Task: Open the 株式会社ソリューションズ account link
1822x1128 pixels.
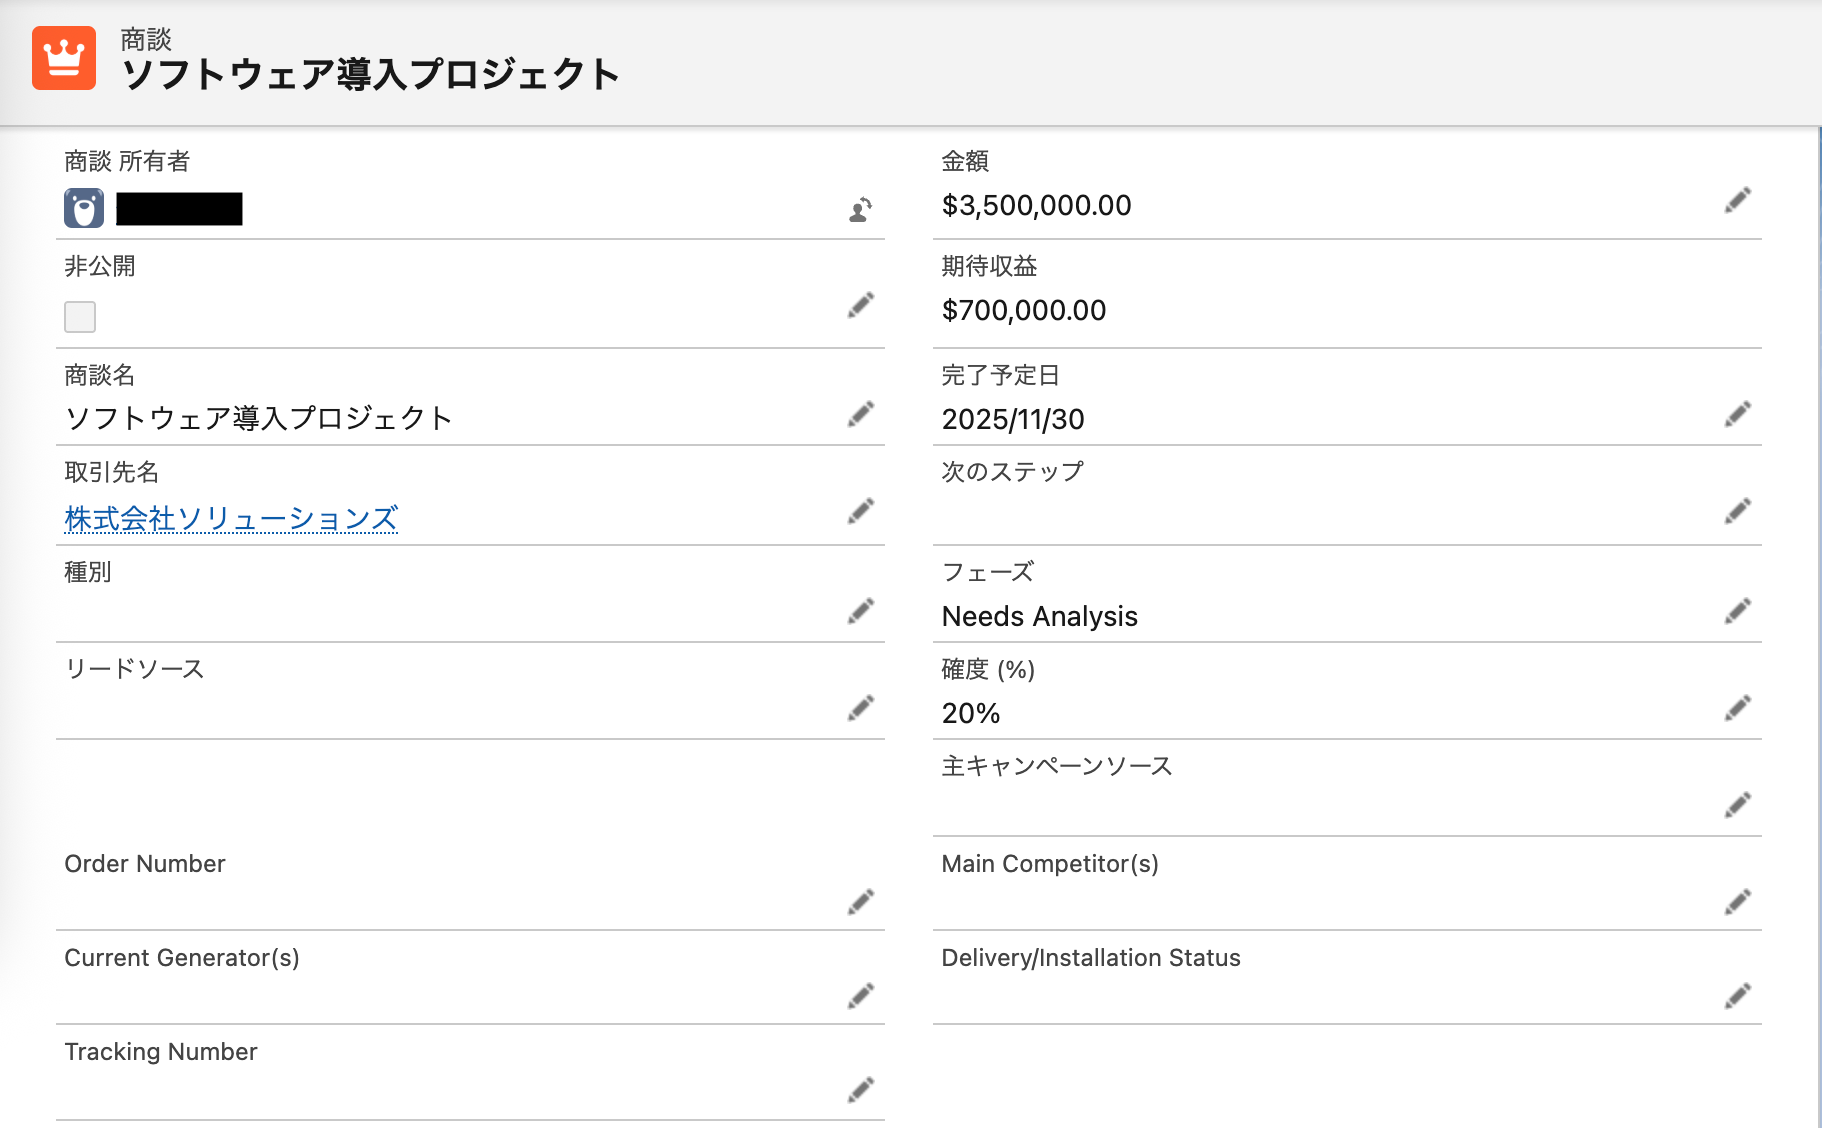Action: [231, 518]
